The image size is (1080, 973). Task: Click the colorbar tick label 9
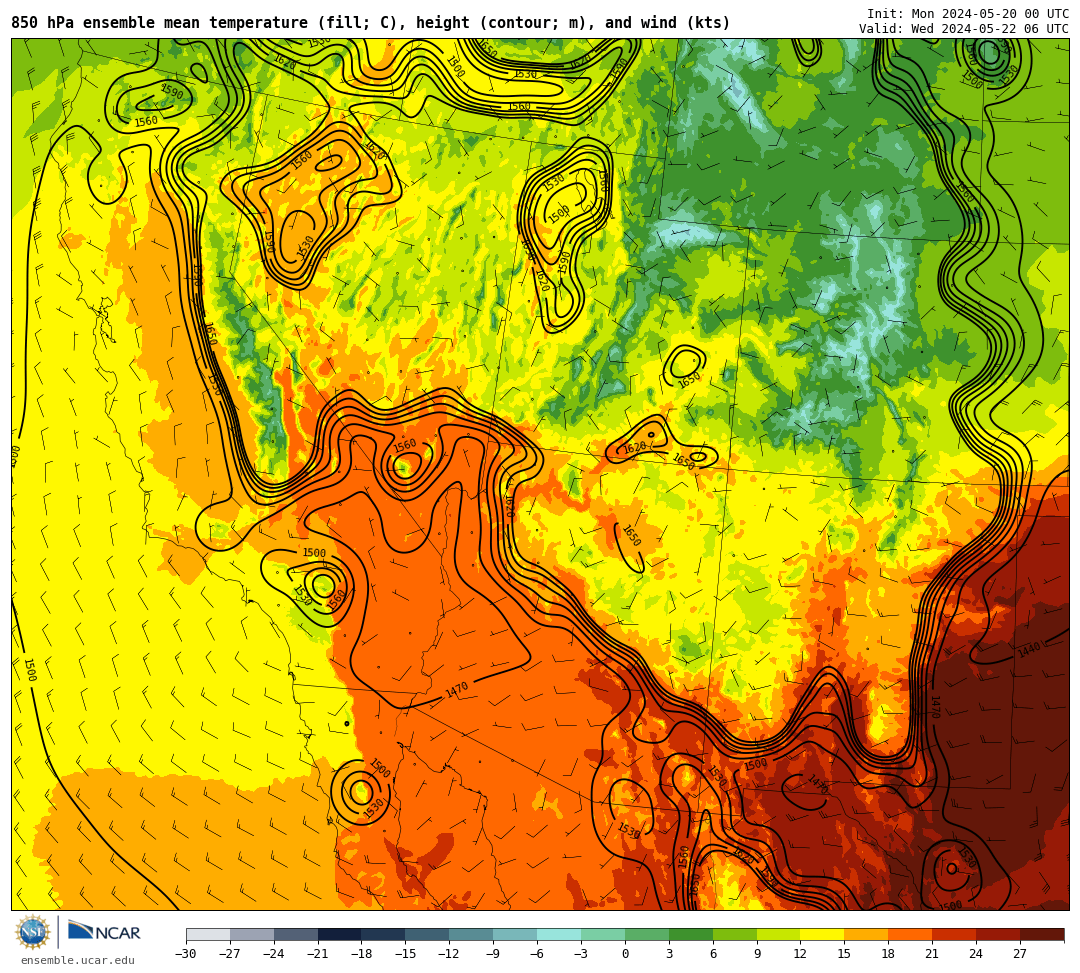tap(757, 954)
